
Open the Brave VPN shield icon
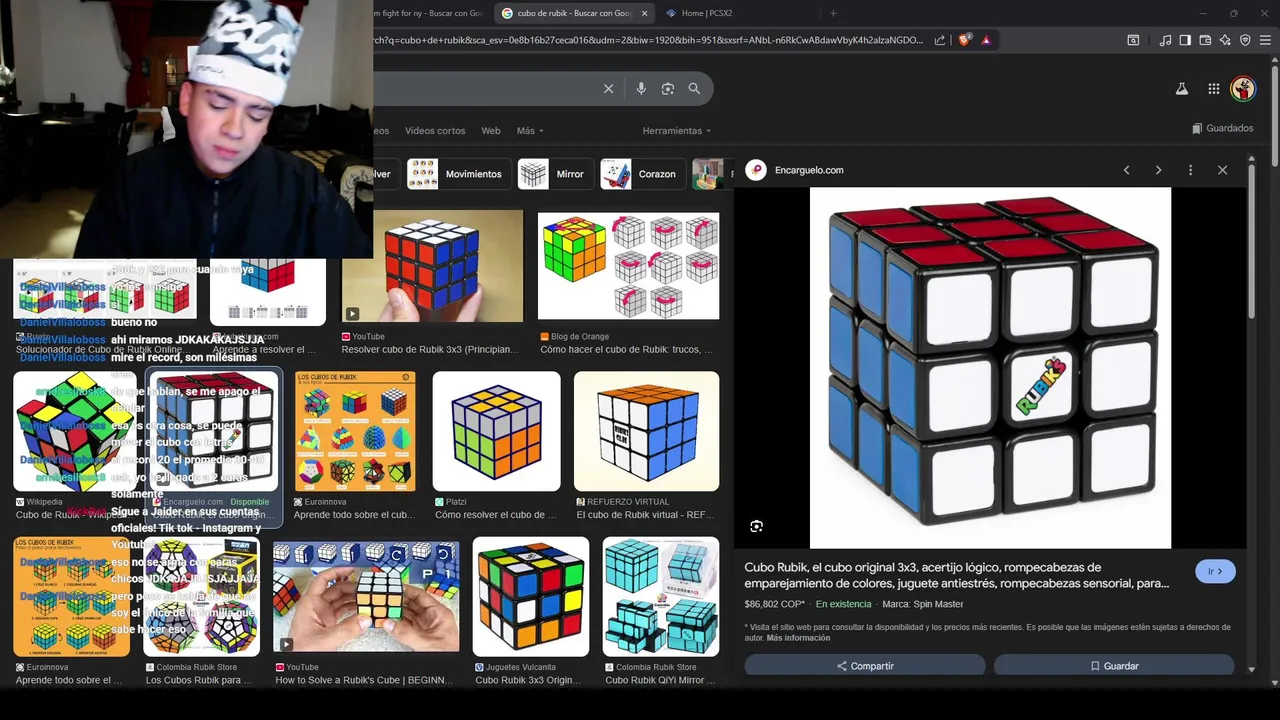click(x=1245, y=40)
